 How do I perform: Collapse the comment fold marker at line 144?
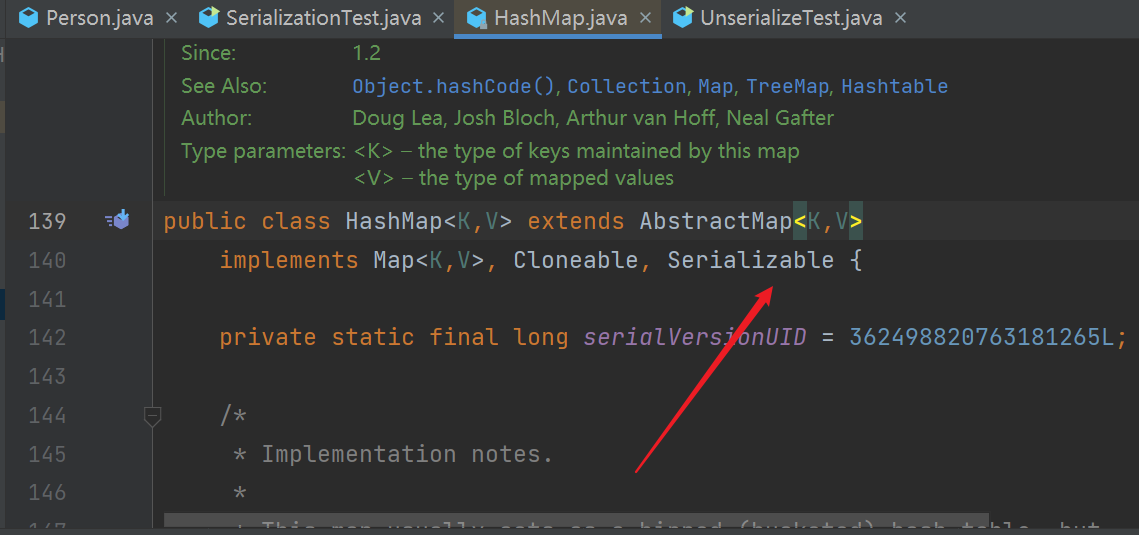(152, 416)
